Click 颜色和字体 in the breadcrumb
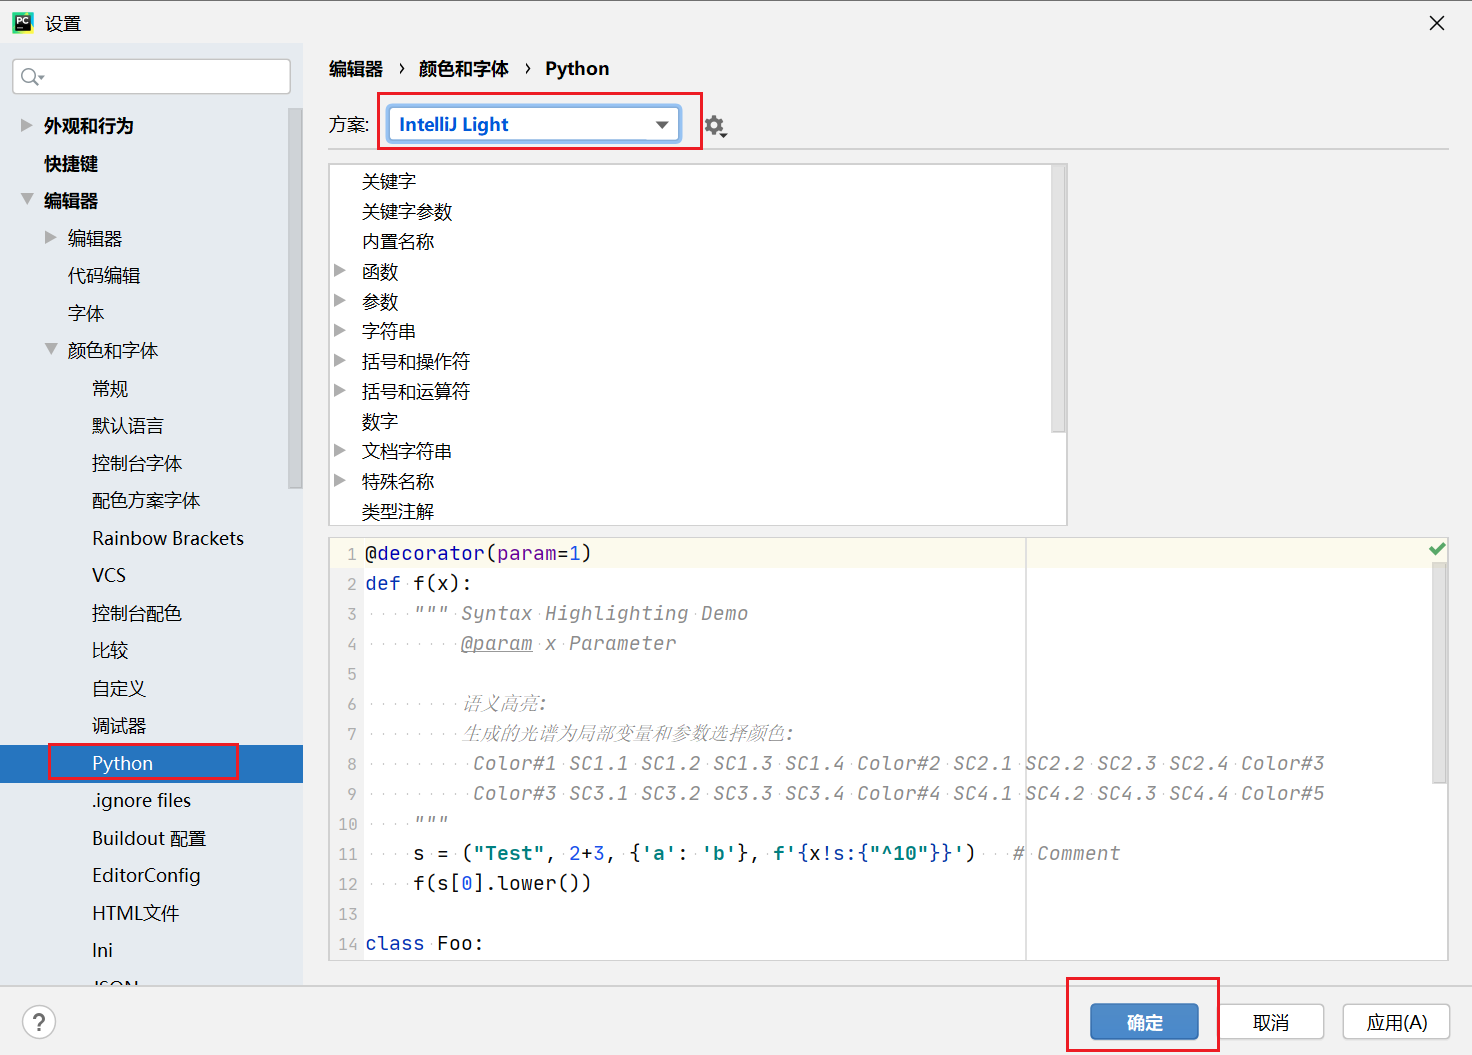 (463, 68)
